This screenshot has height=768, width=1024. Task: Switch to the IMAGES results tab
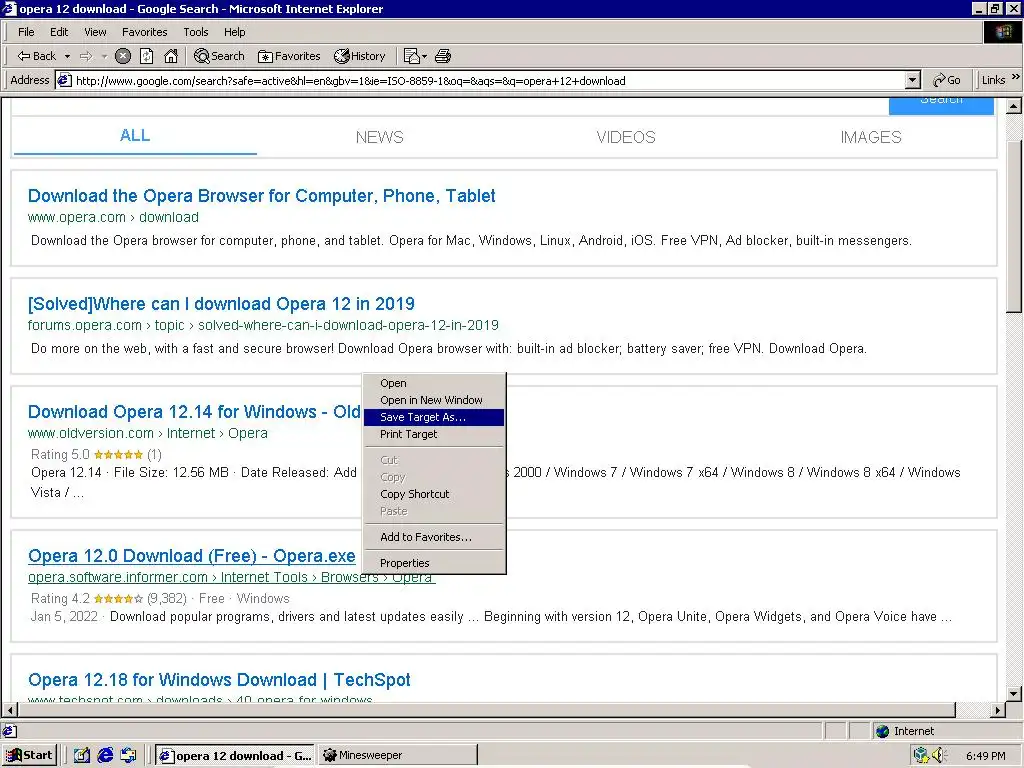(x=871, y=137)
